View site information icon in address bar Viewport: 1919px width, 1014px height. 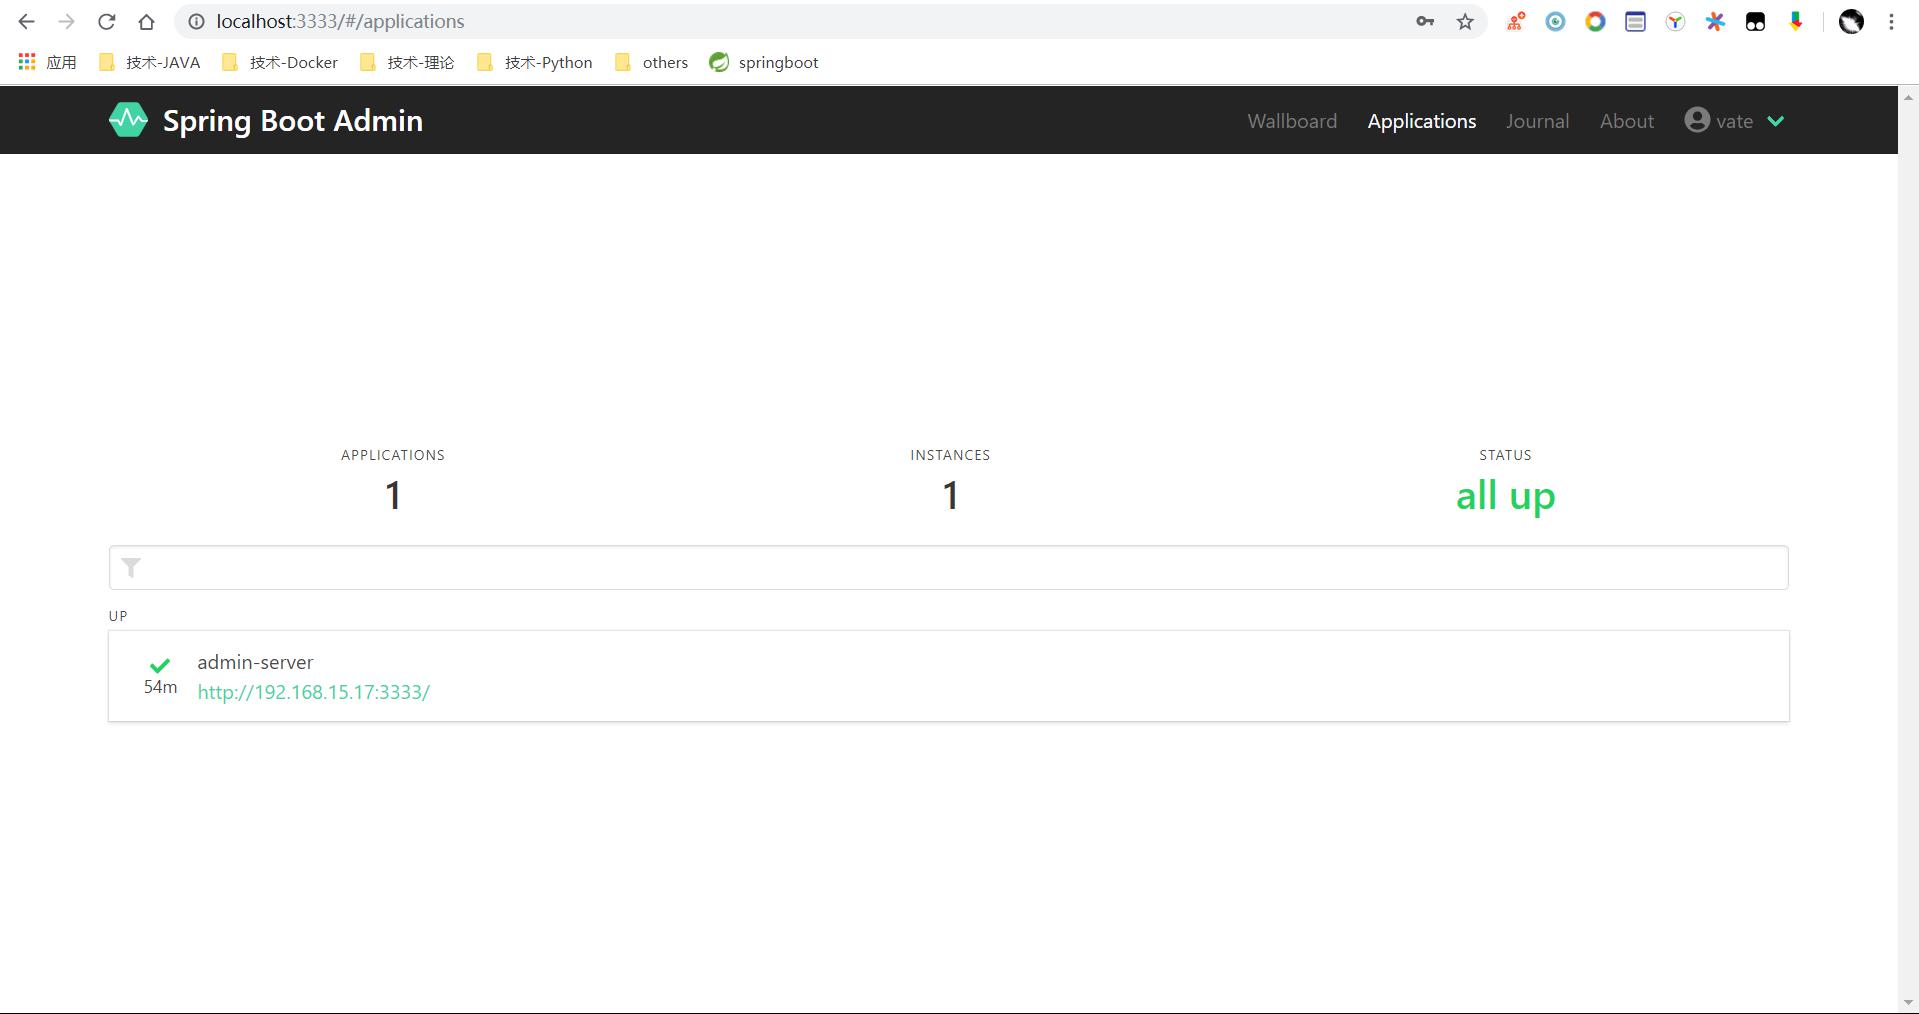pyautogui.click(x=197, y=21)
